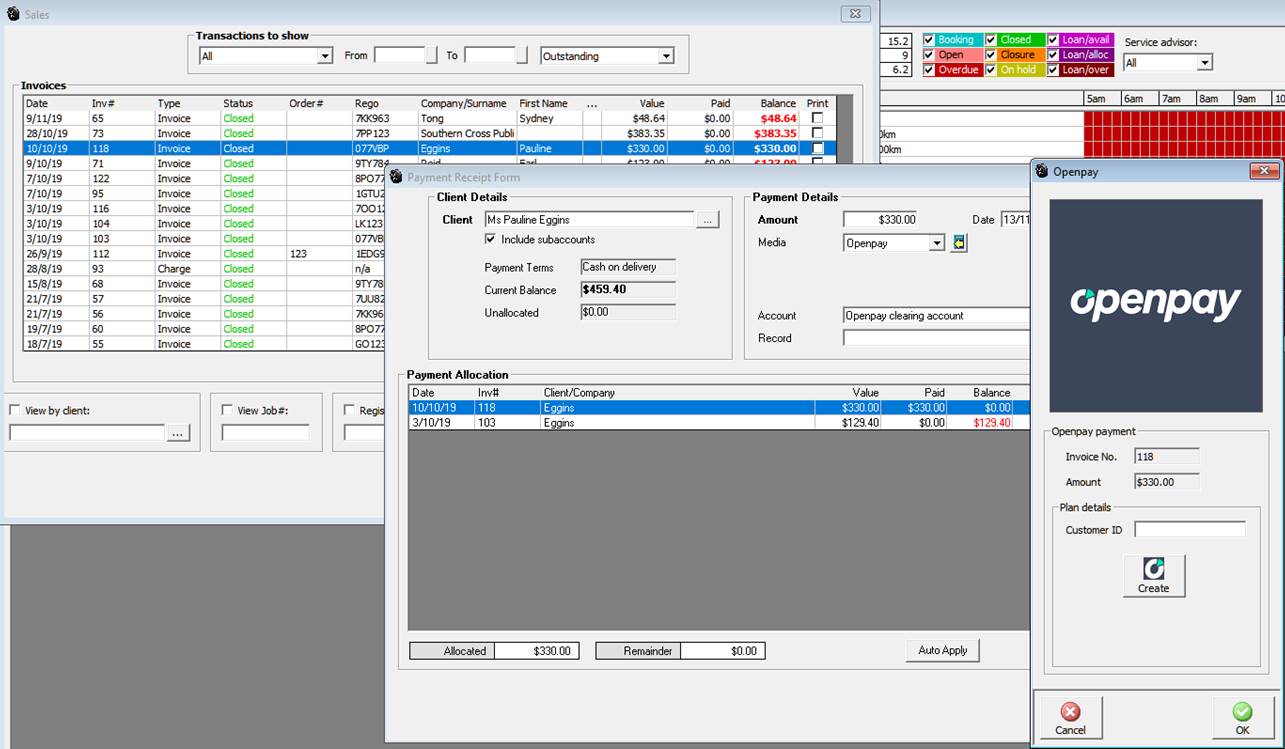Open the Media Openpay dropdown
The width and height of the screenshot is (1285, 749).
pos(936,243)
